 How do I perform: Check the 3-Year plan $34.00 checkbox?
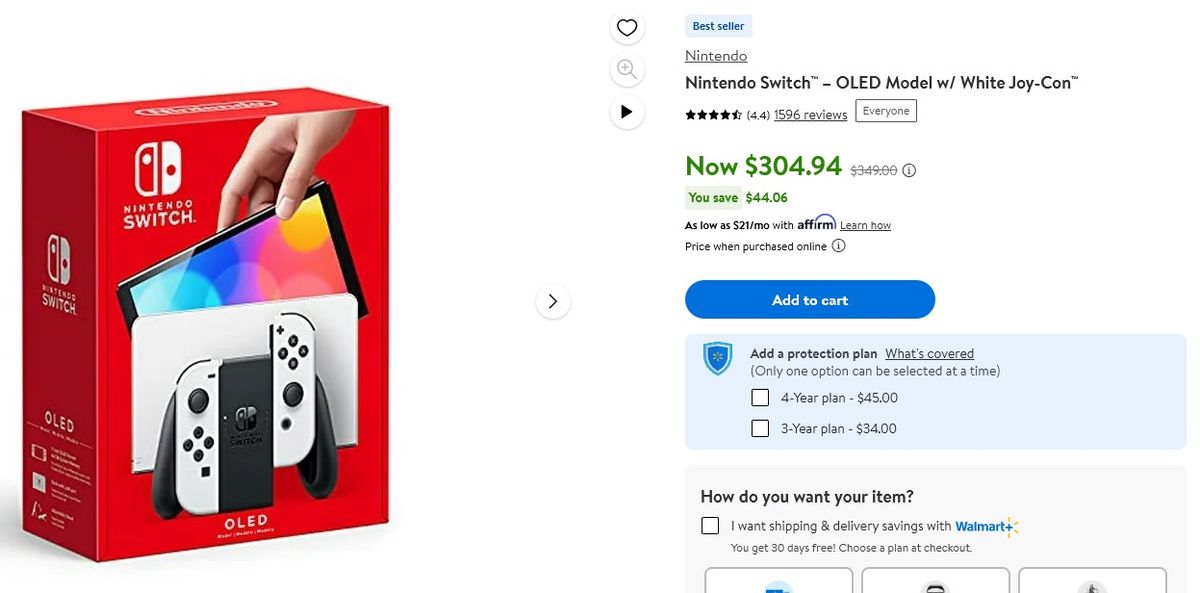tap(760, 428)
